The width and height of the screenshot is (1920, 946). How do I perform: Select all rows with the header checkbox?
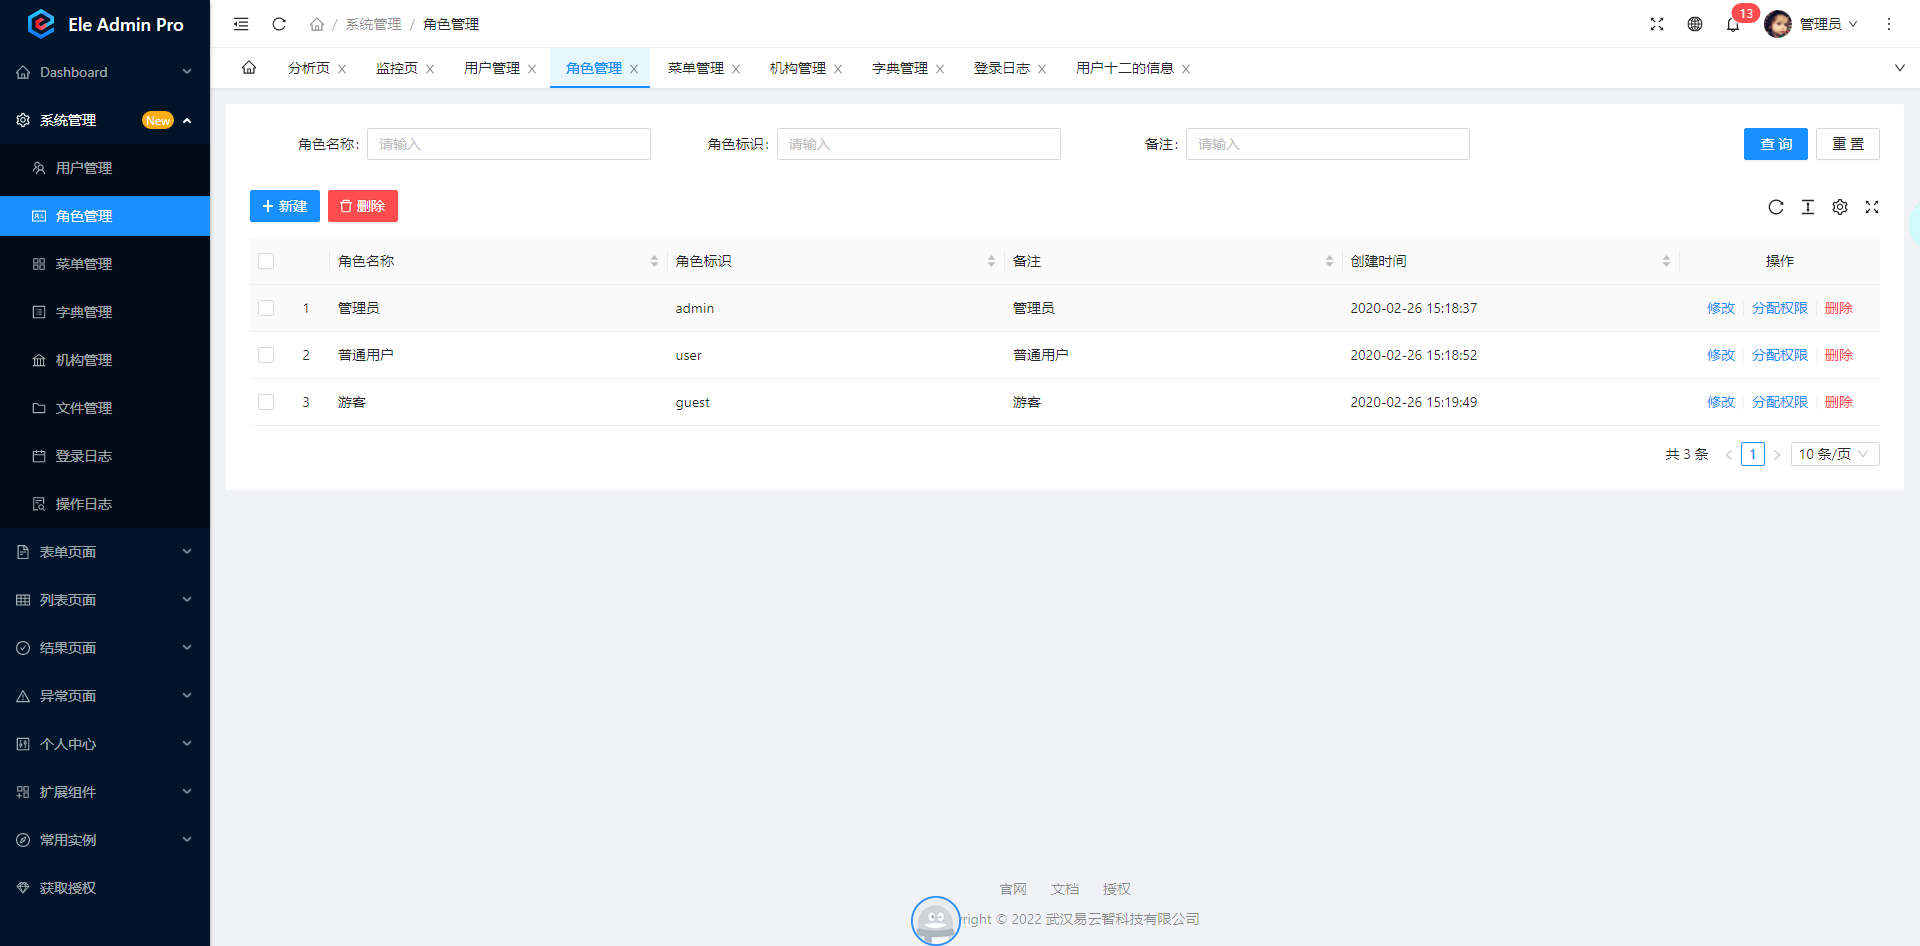pyautogui.click(x=266, y=261)
